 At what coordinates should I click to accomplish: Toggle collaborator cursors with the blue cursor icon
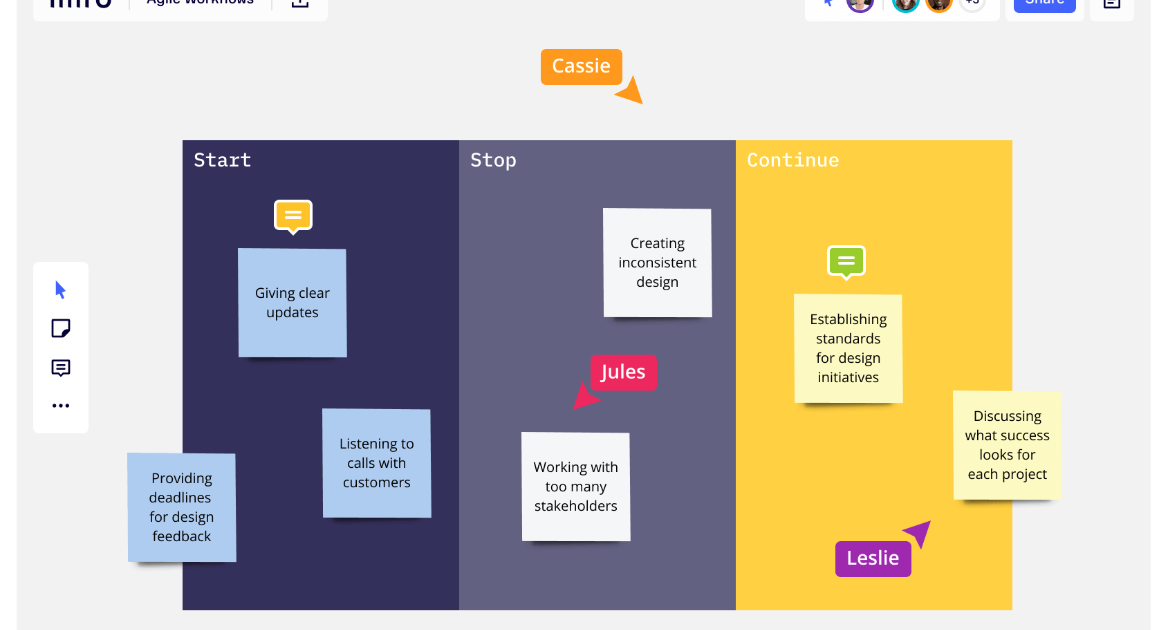pyautogui.click(x=827, y=3)
